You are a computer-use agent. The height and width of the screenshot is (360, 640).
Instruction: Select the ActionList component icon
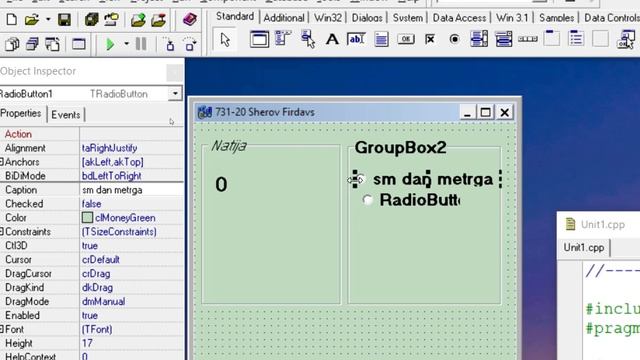click(x=626, y=39)
